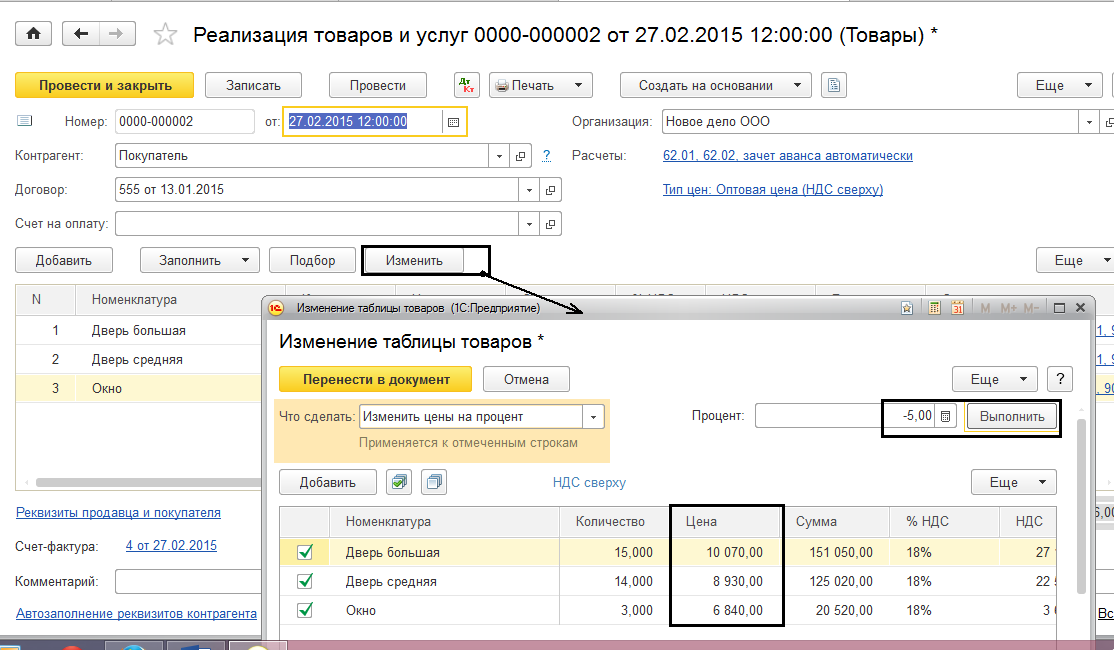Click the Номер input field
This screenshot has height=650, width=1114.
pyautogui.click(x=185, y=121)
